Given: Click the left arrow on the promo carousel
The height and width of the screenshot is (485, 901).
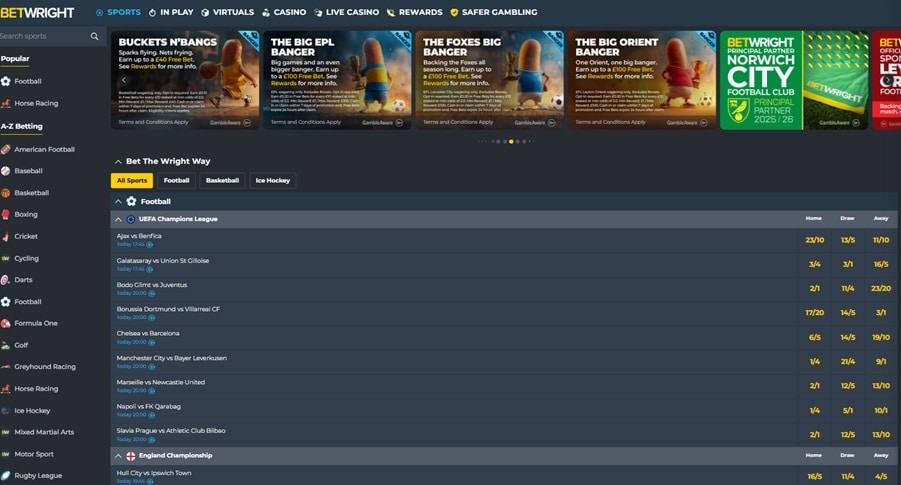Looking at the screenshot, I should [124, 80].
